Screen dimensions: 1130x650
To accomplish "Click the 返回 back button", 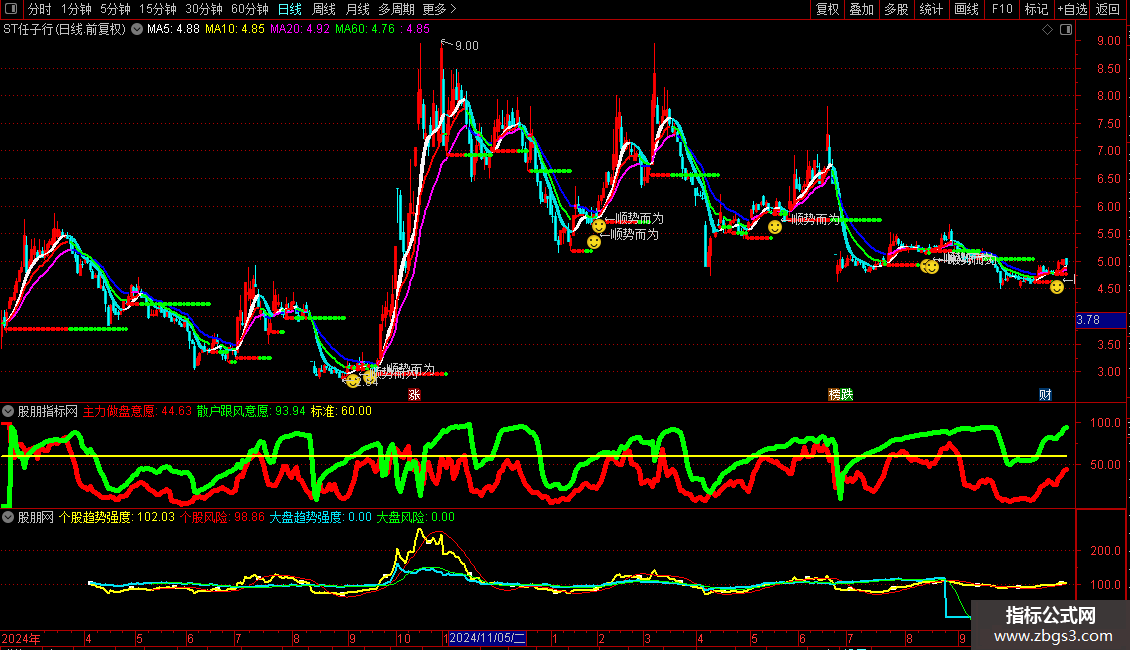I will [1109, 9].
